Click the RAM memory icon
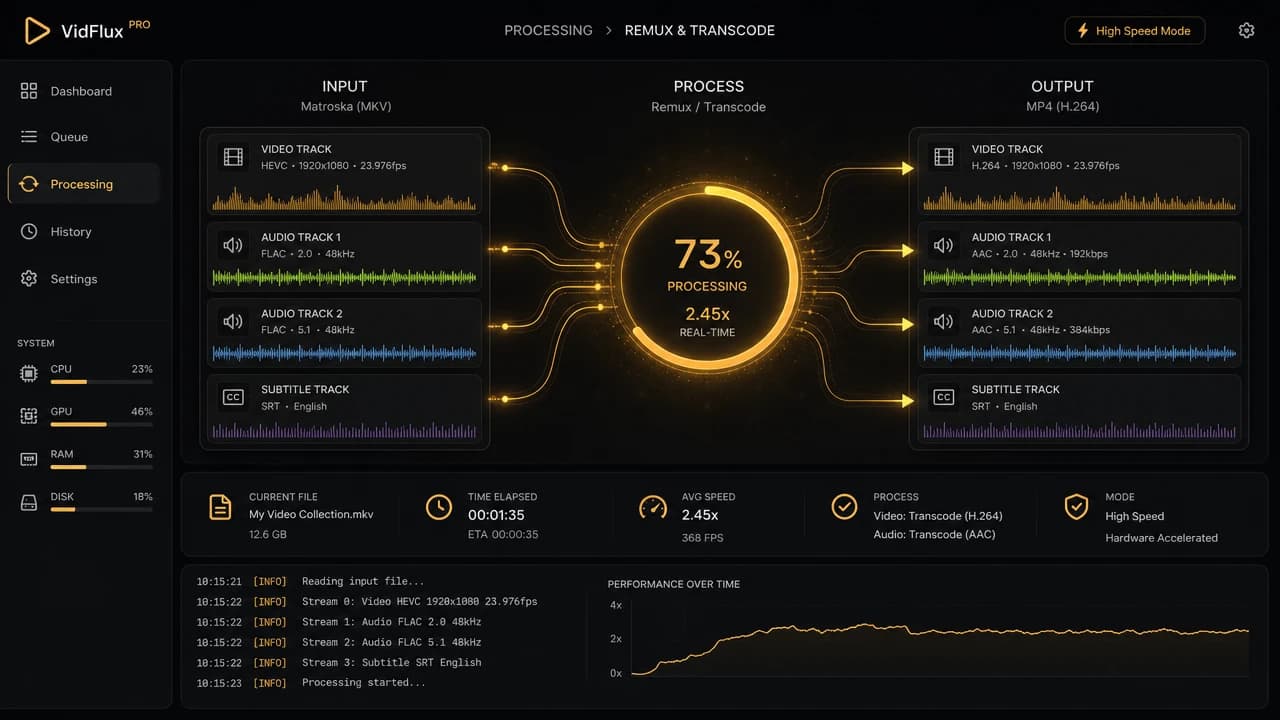This screenshot has width=1280, height=720. point(29,459)
